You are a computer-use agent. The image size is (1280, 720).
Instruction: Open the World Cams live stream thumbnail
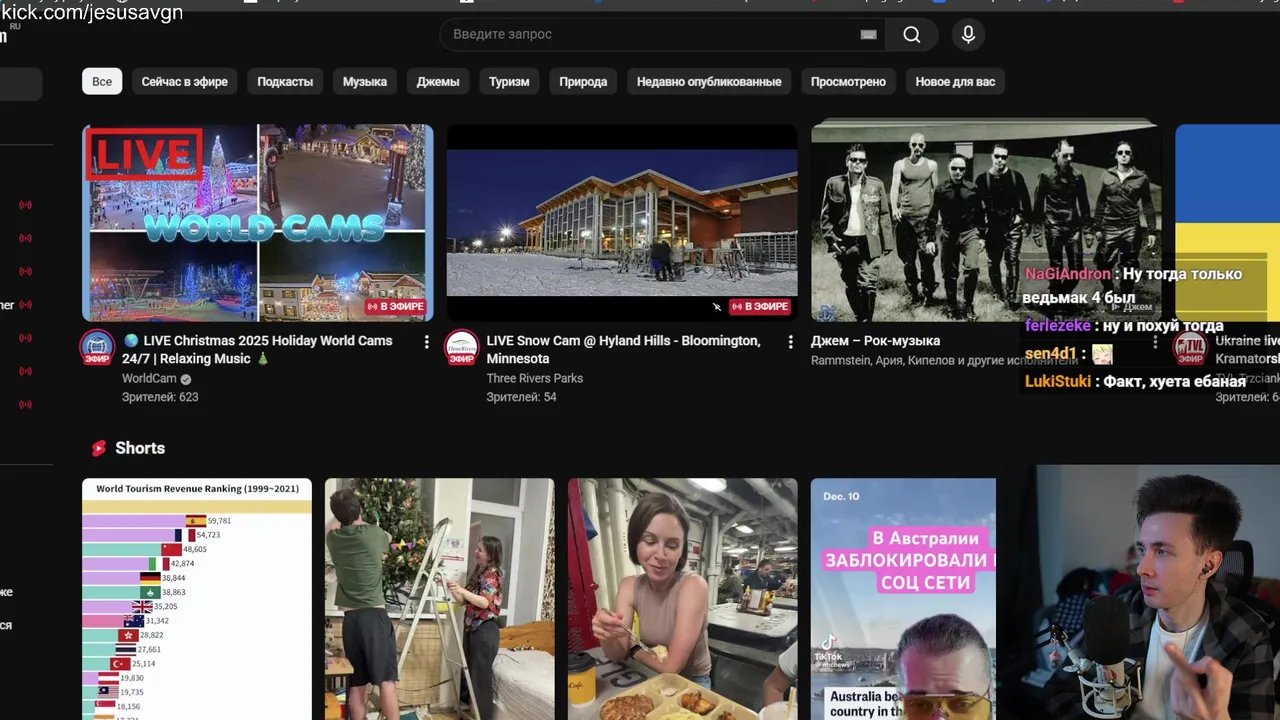tap(258, 222)
